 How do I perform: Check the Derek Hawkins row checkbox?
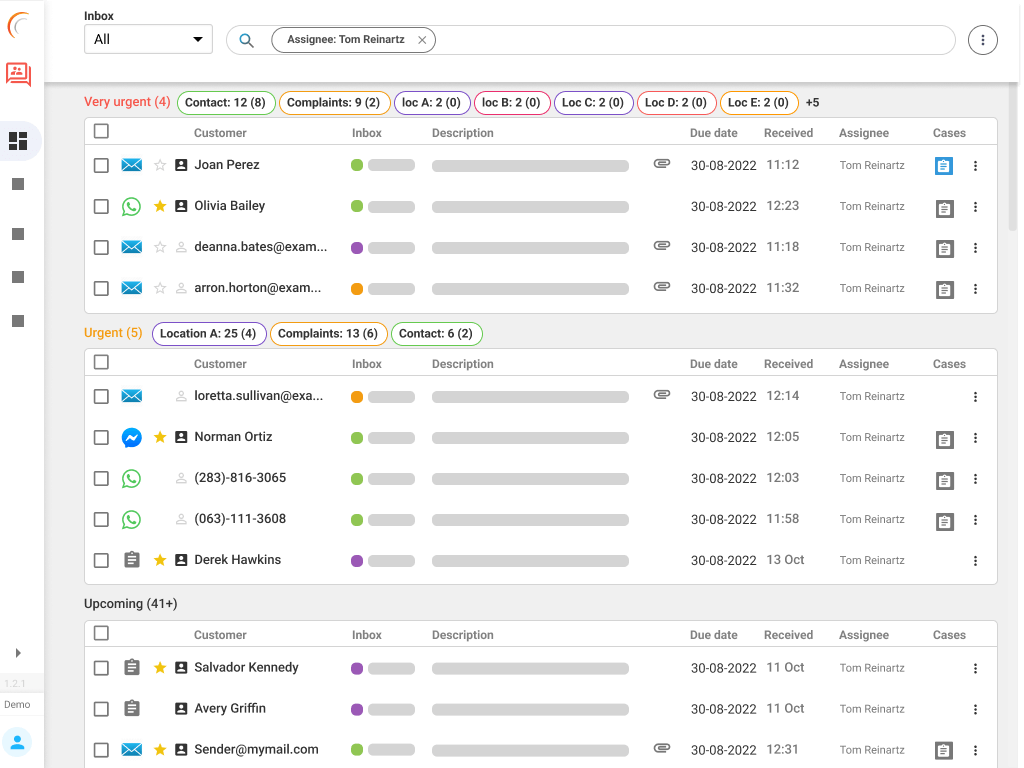click(101, 561)
